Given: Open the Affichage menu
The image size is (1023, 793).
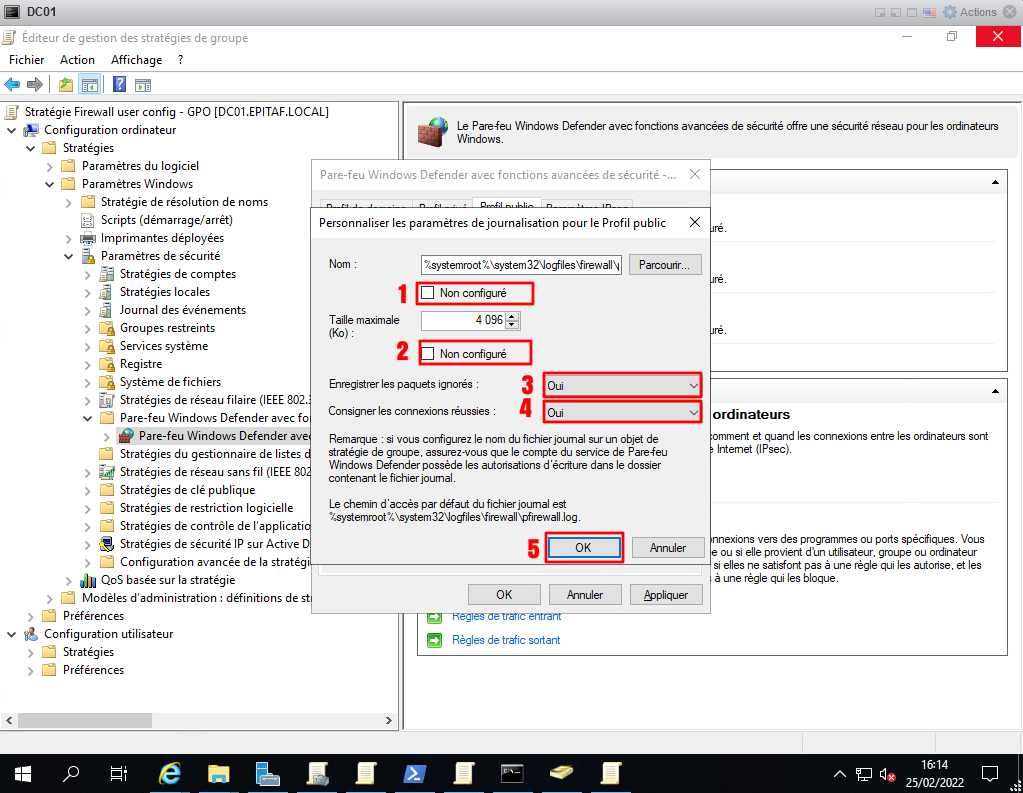Looking at the screenshot, I should pyautogui.click(x=136, y=60).
